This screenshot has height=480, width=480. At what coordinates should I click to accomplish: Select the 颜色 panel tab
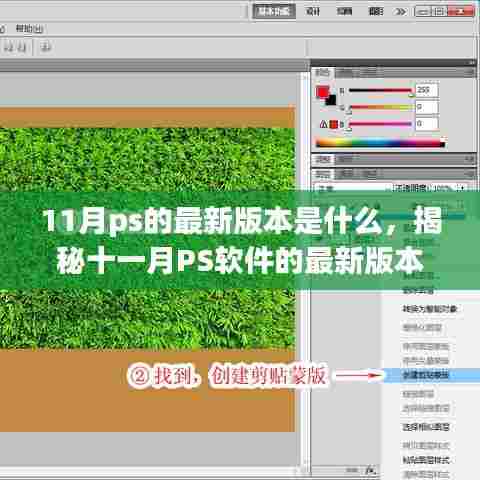tap(323, 72)
